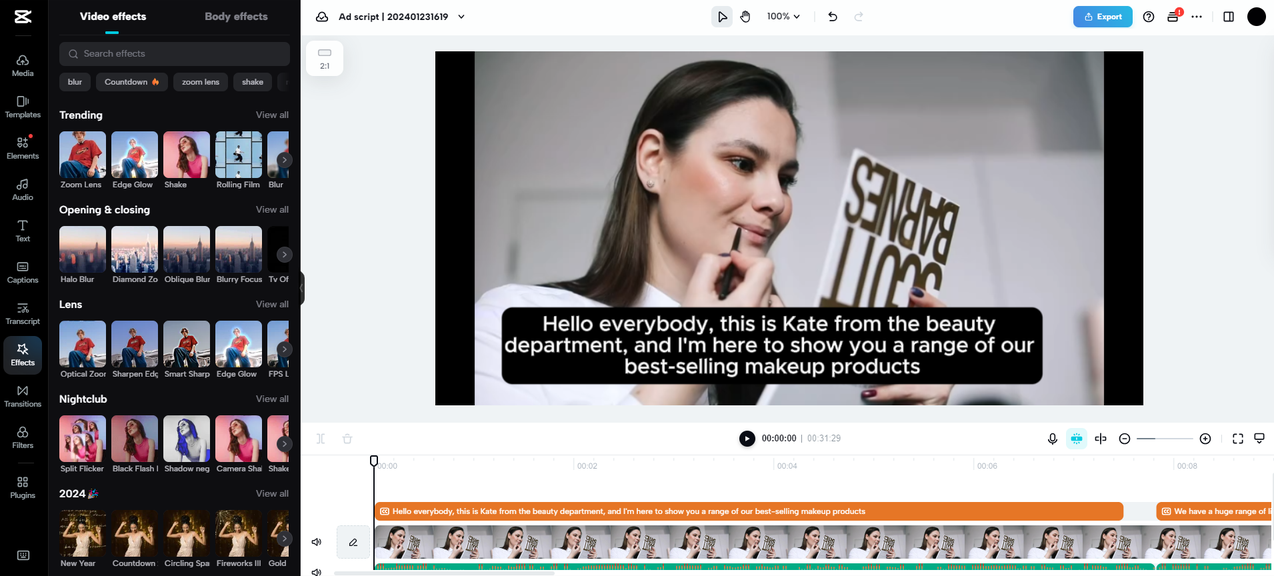This screenshot has height=576, width=1274.
Task: Select the hand pan tool
Action: tap(746, 17)
